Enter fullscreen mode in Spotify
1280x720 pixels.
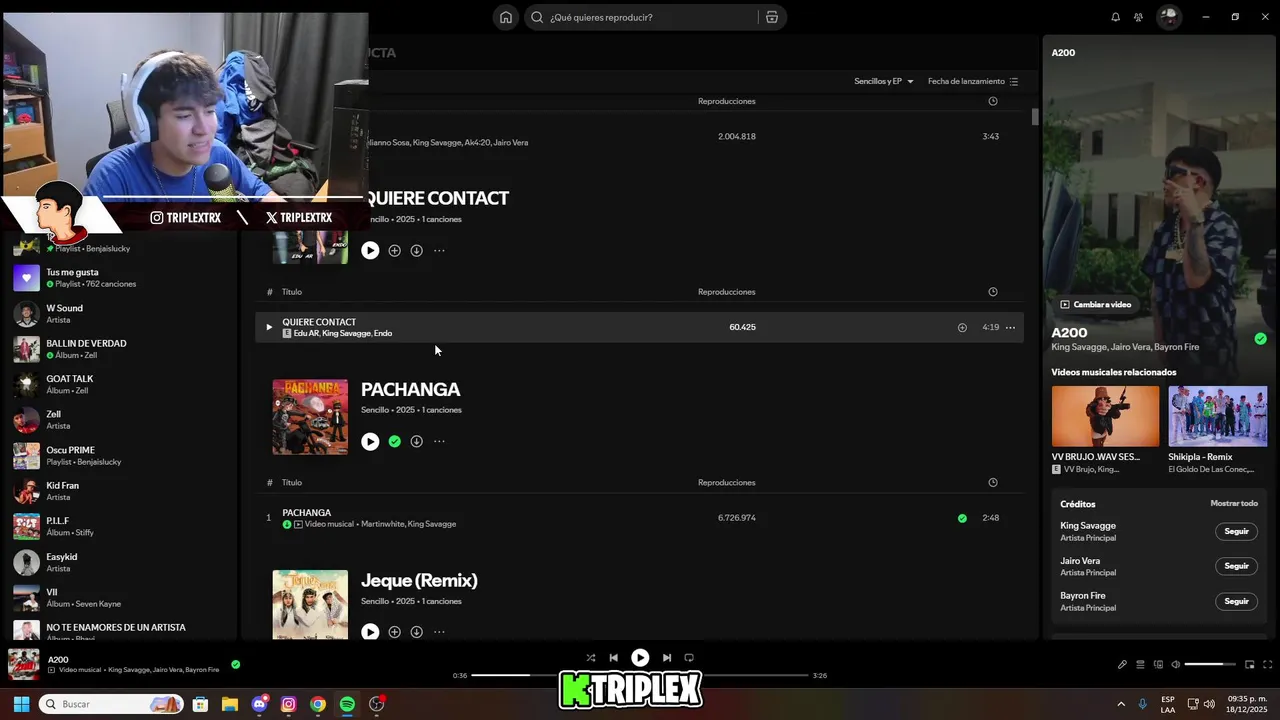coord(1268,665)
